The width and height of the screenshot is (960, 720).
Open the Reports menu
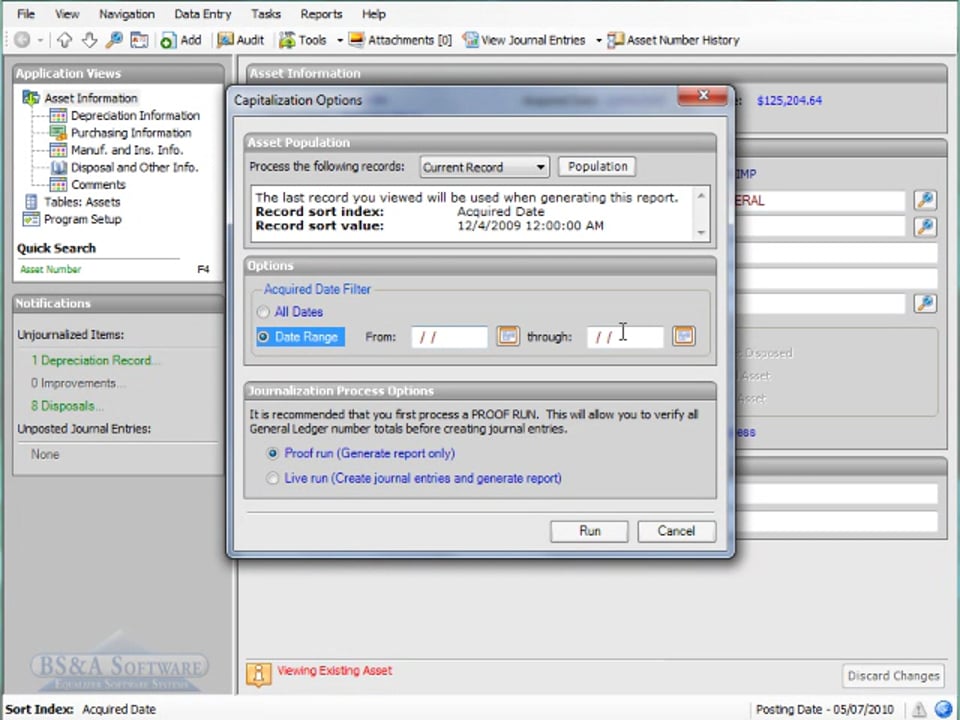click(321, 13)
